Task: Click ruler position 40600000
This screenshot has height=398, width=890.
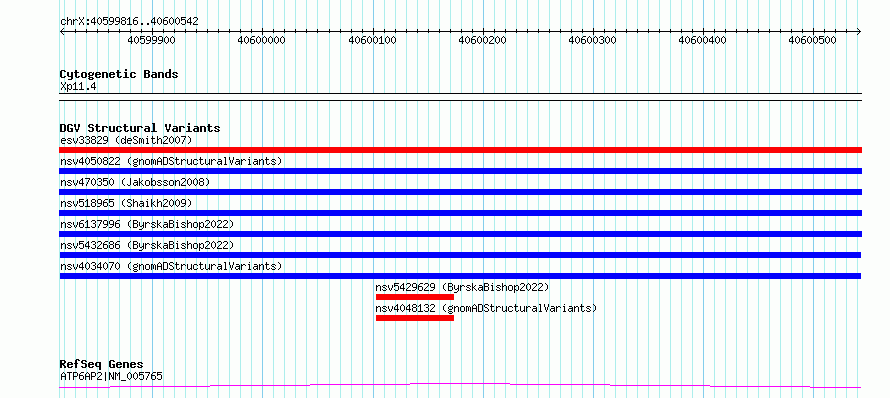Action: click(x=262, y=40)
